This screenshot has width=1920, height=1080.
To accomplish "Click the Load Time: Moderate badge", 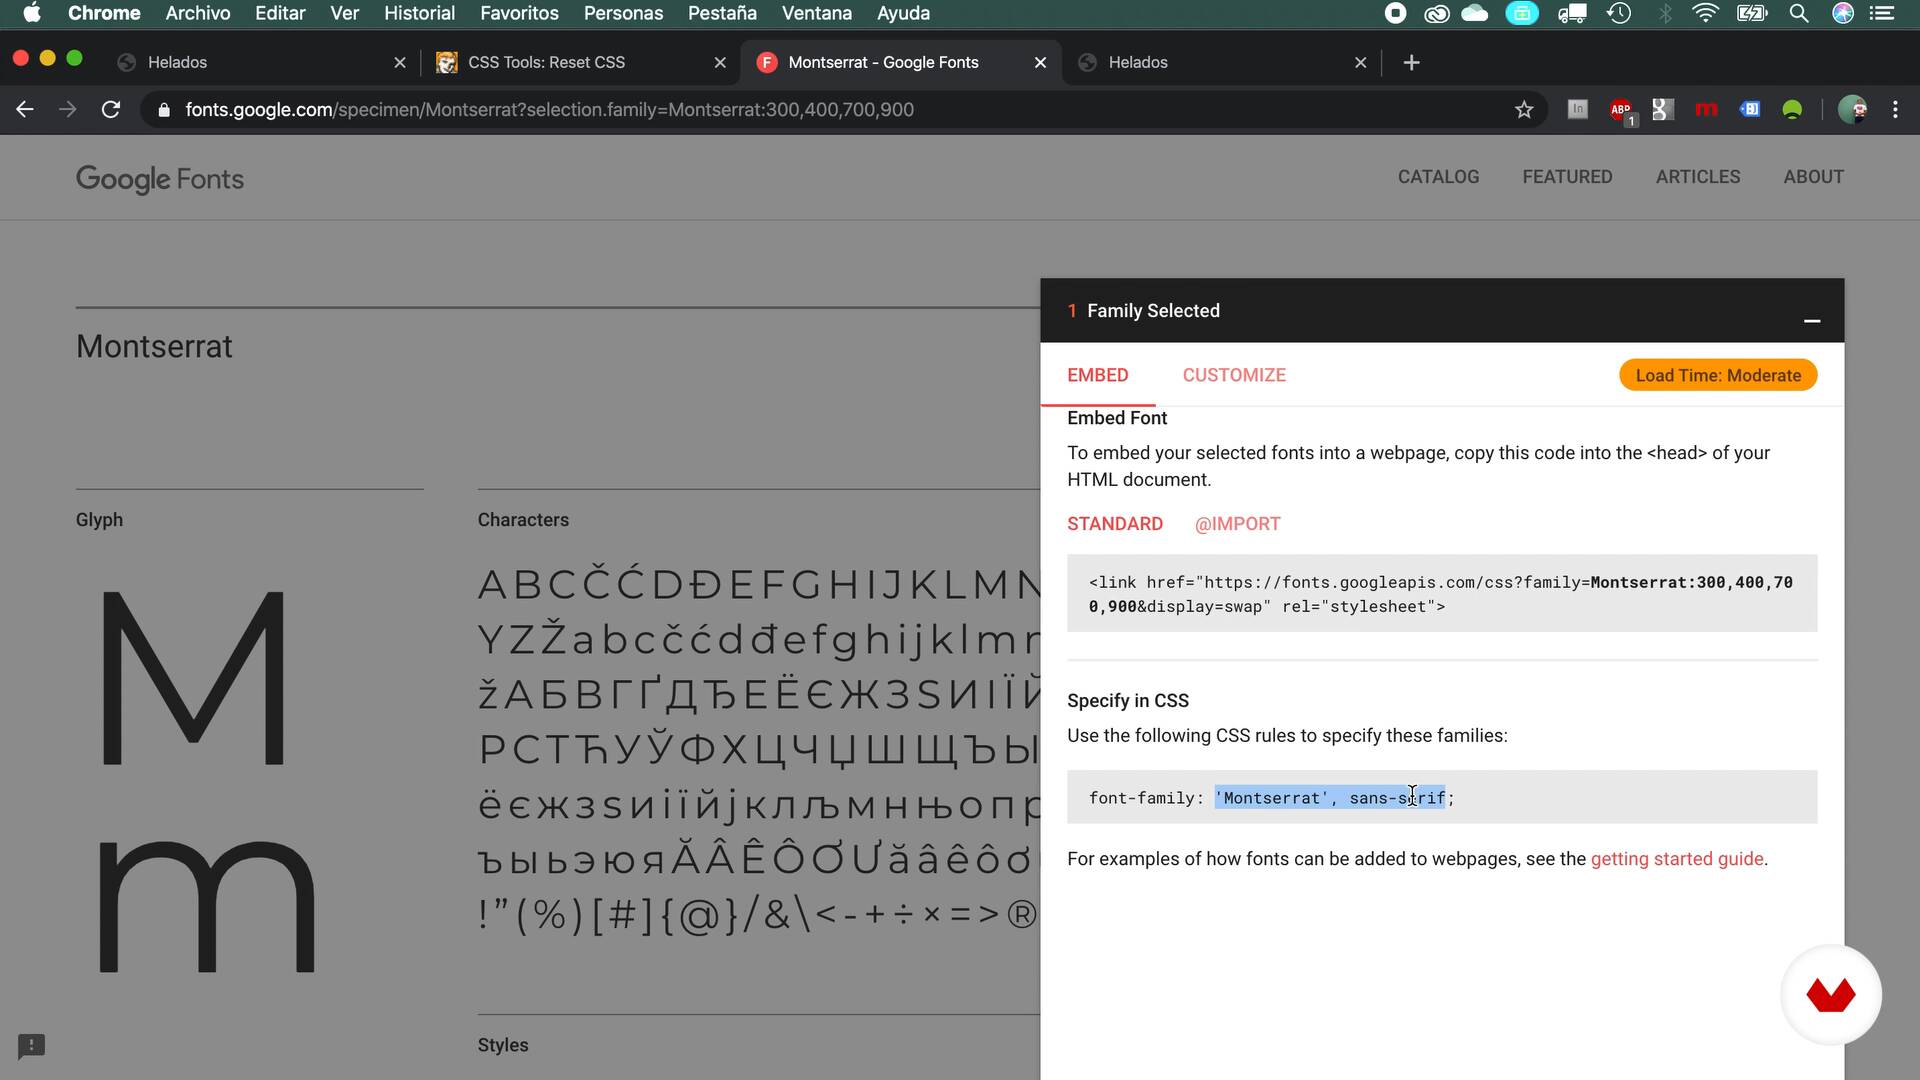I will 1718,375.
